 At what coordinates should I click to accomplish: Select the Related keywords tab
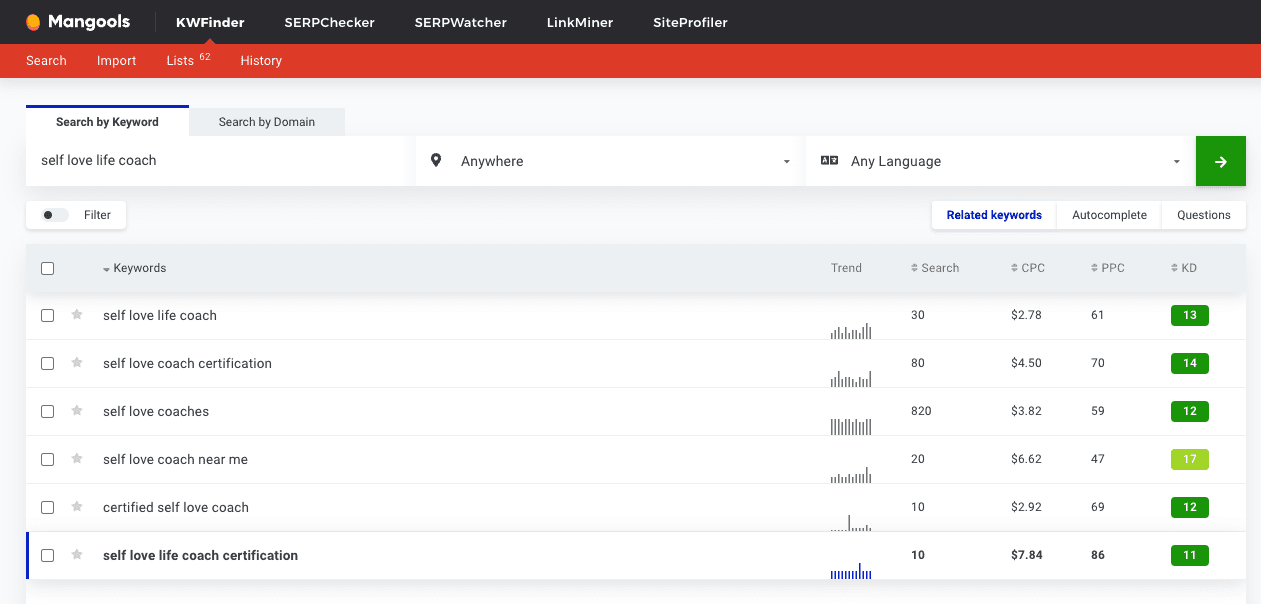click(x=994, y=215)
